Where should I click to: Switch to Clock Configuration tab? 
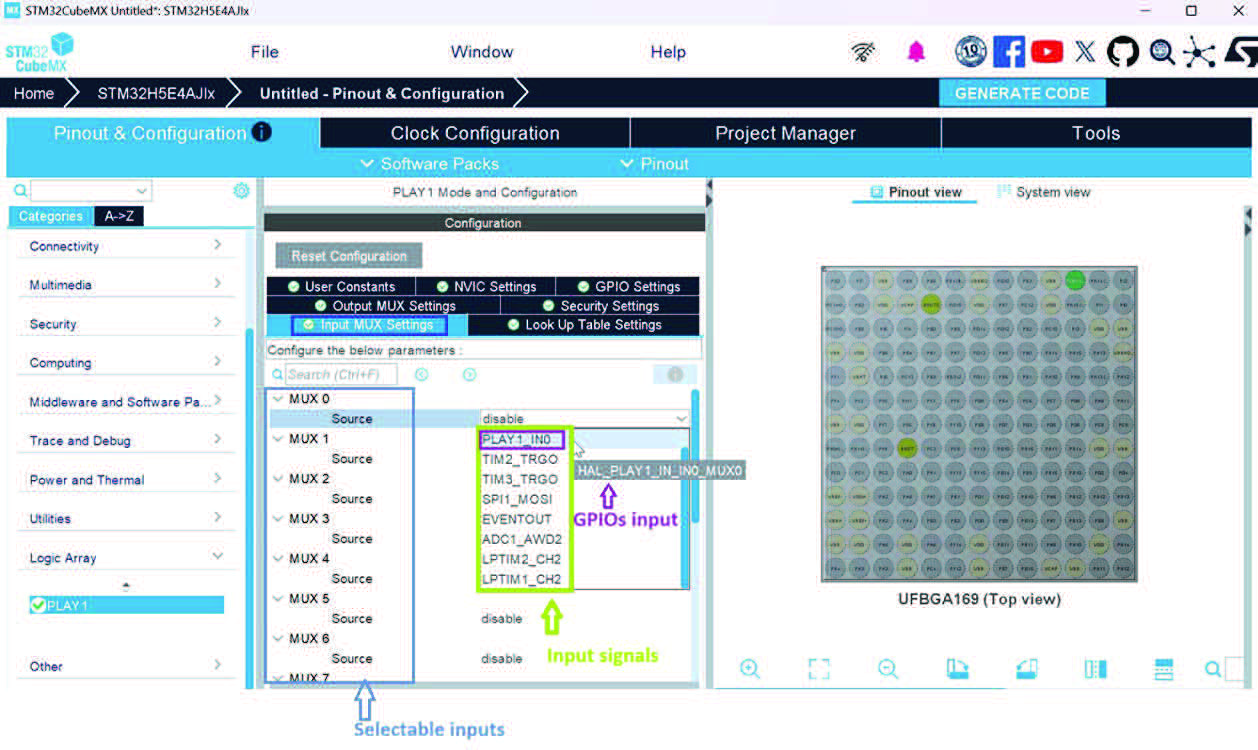click(475, 133)
